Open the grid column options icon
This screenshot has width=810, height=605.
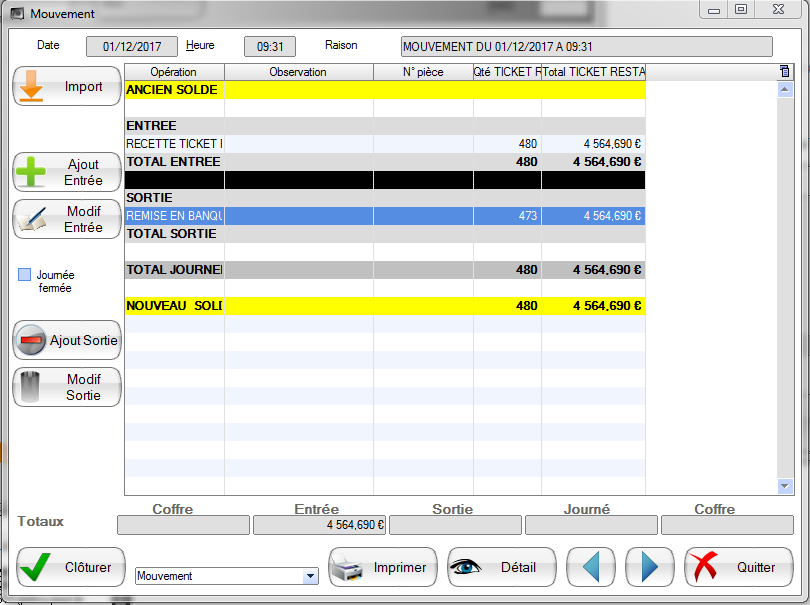pyautogui.click(x=784, y=71)
